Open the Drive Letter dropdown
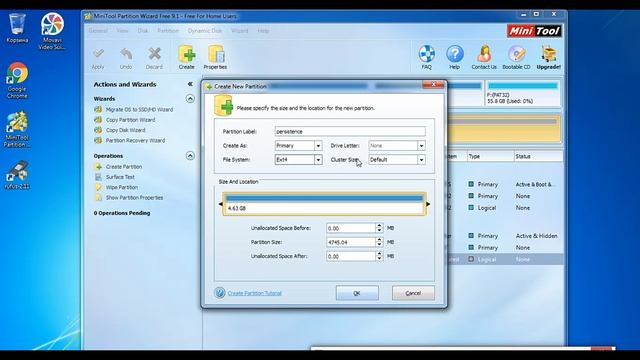Screen dimensions: 640x360 coord(421,146)
